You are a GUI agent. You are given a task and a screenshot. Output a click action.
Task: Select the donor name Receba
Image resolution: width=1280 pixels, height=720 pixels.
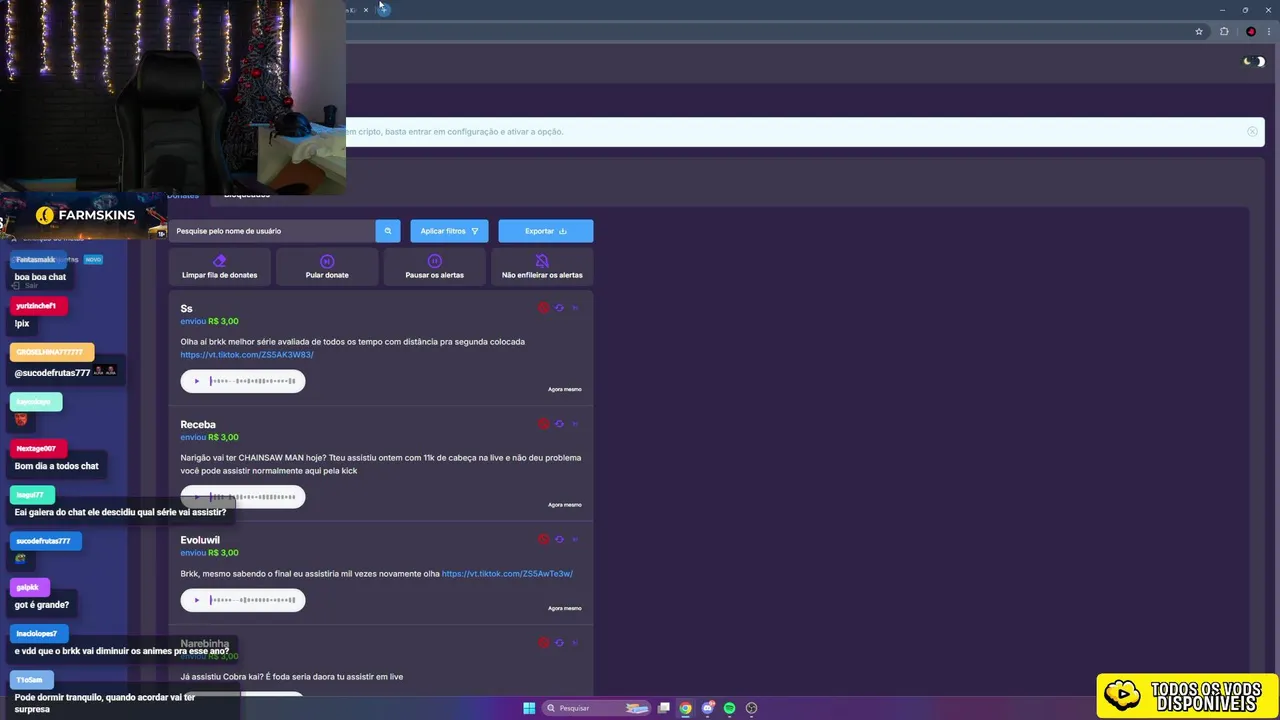point(198,424)
